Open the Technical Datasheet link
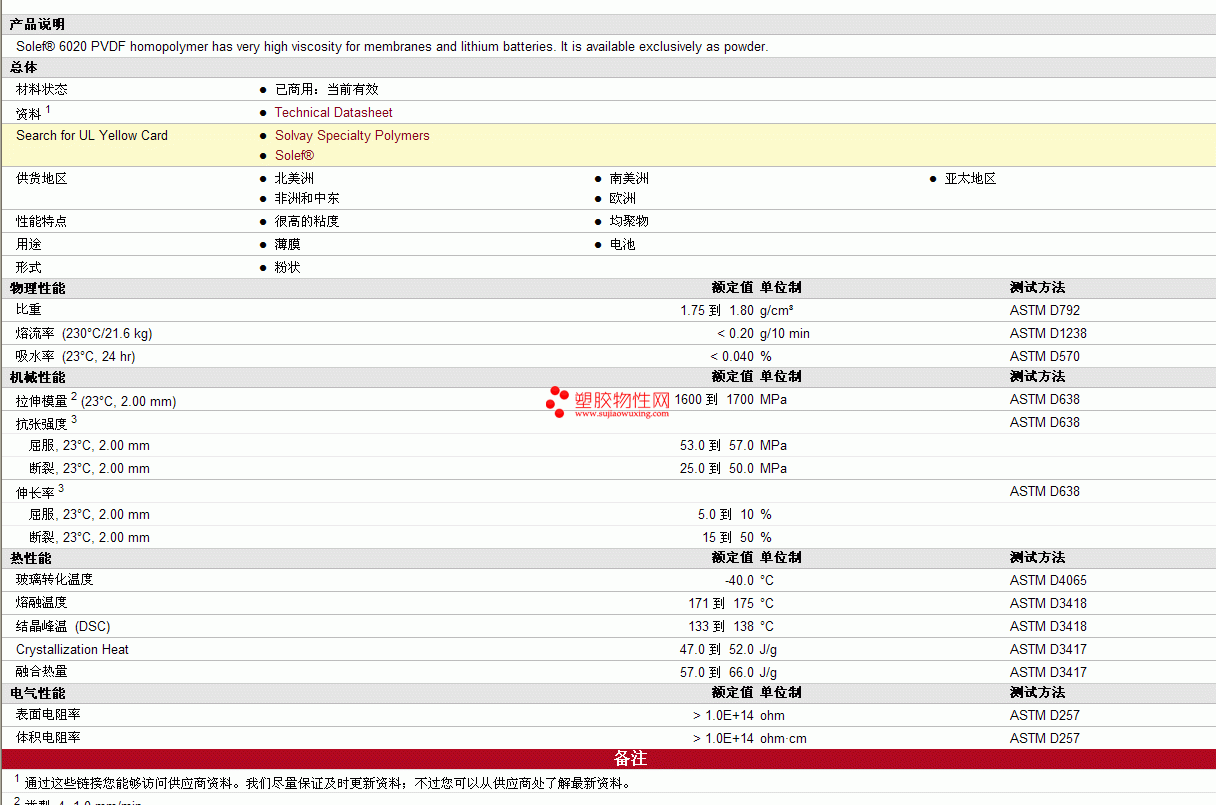Image resolution: width=1216 pixels, height=805 pixels. pyautogui.click(x=333, y=113)
